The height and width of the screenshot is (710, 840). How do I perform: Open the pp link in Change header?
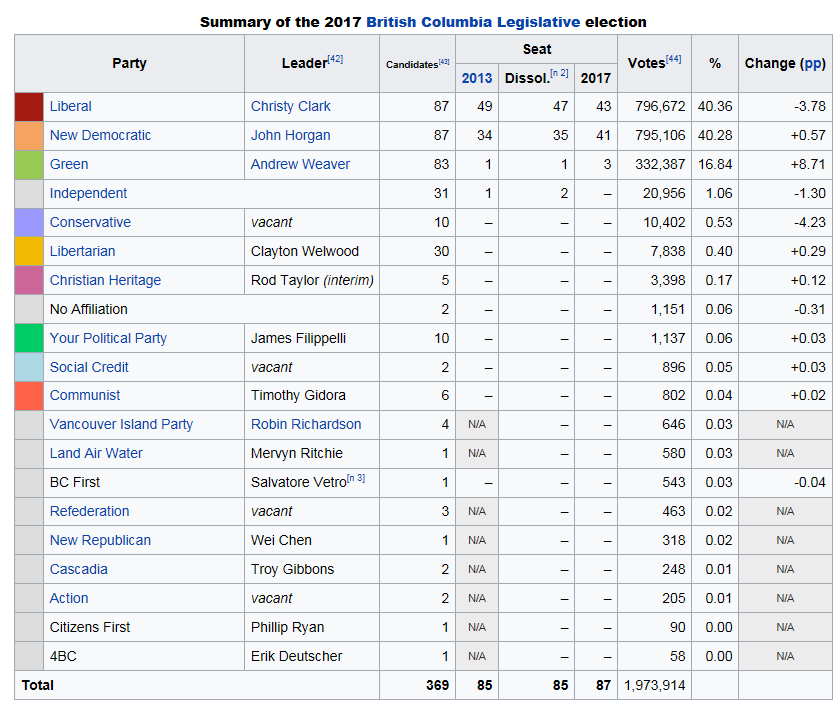click(812, 63)
